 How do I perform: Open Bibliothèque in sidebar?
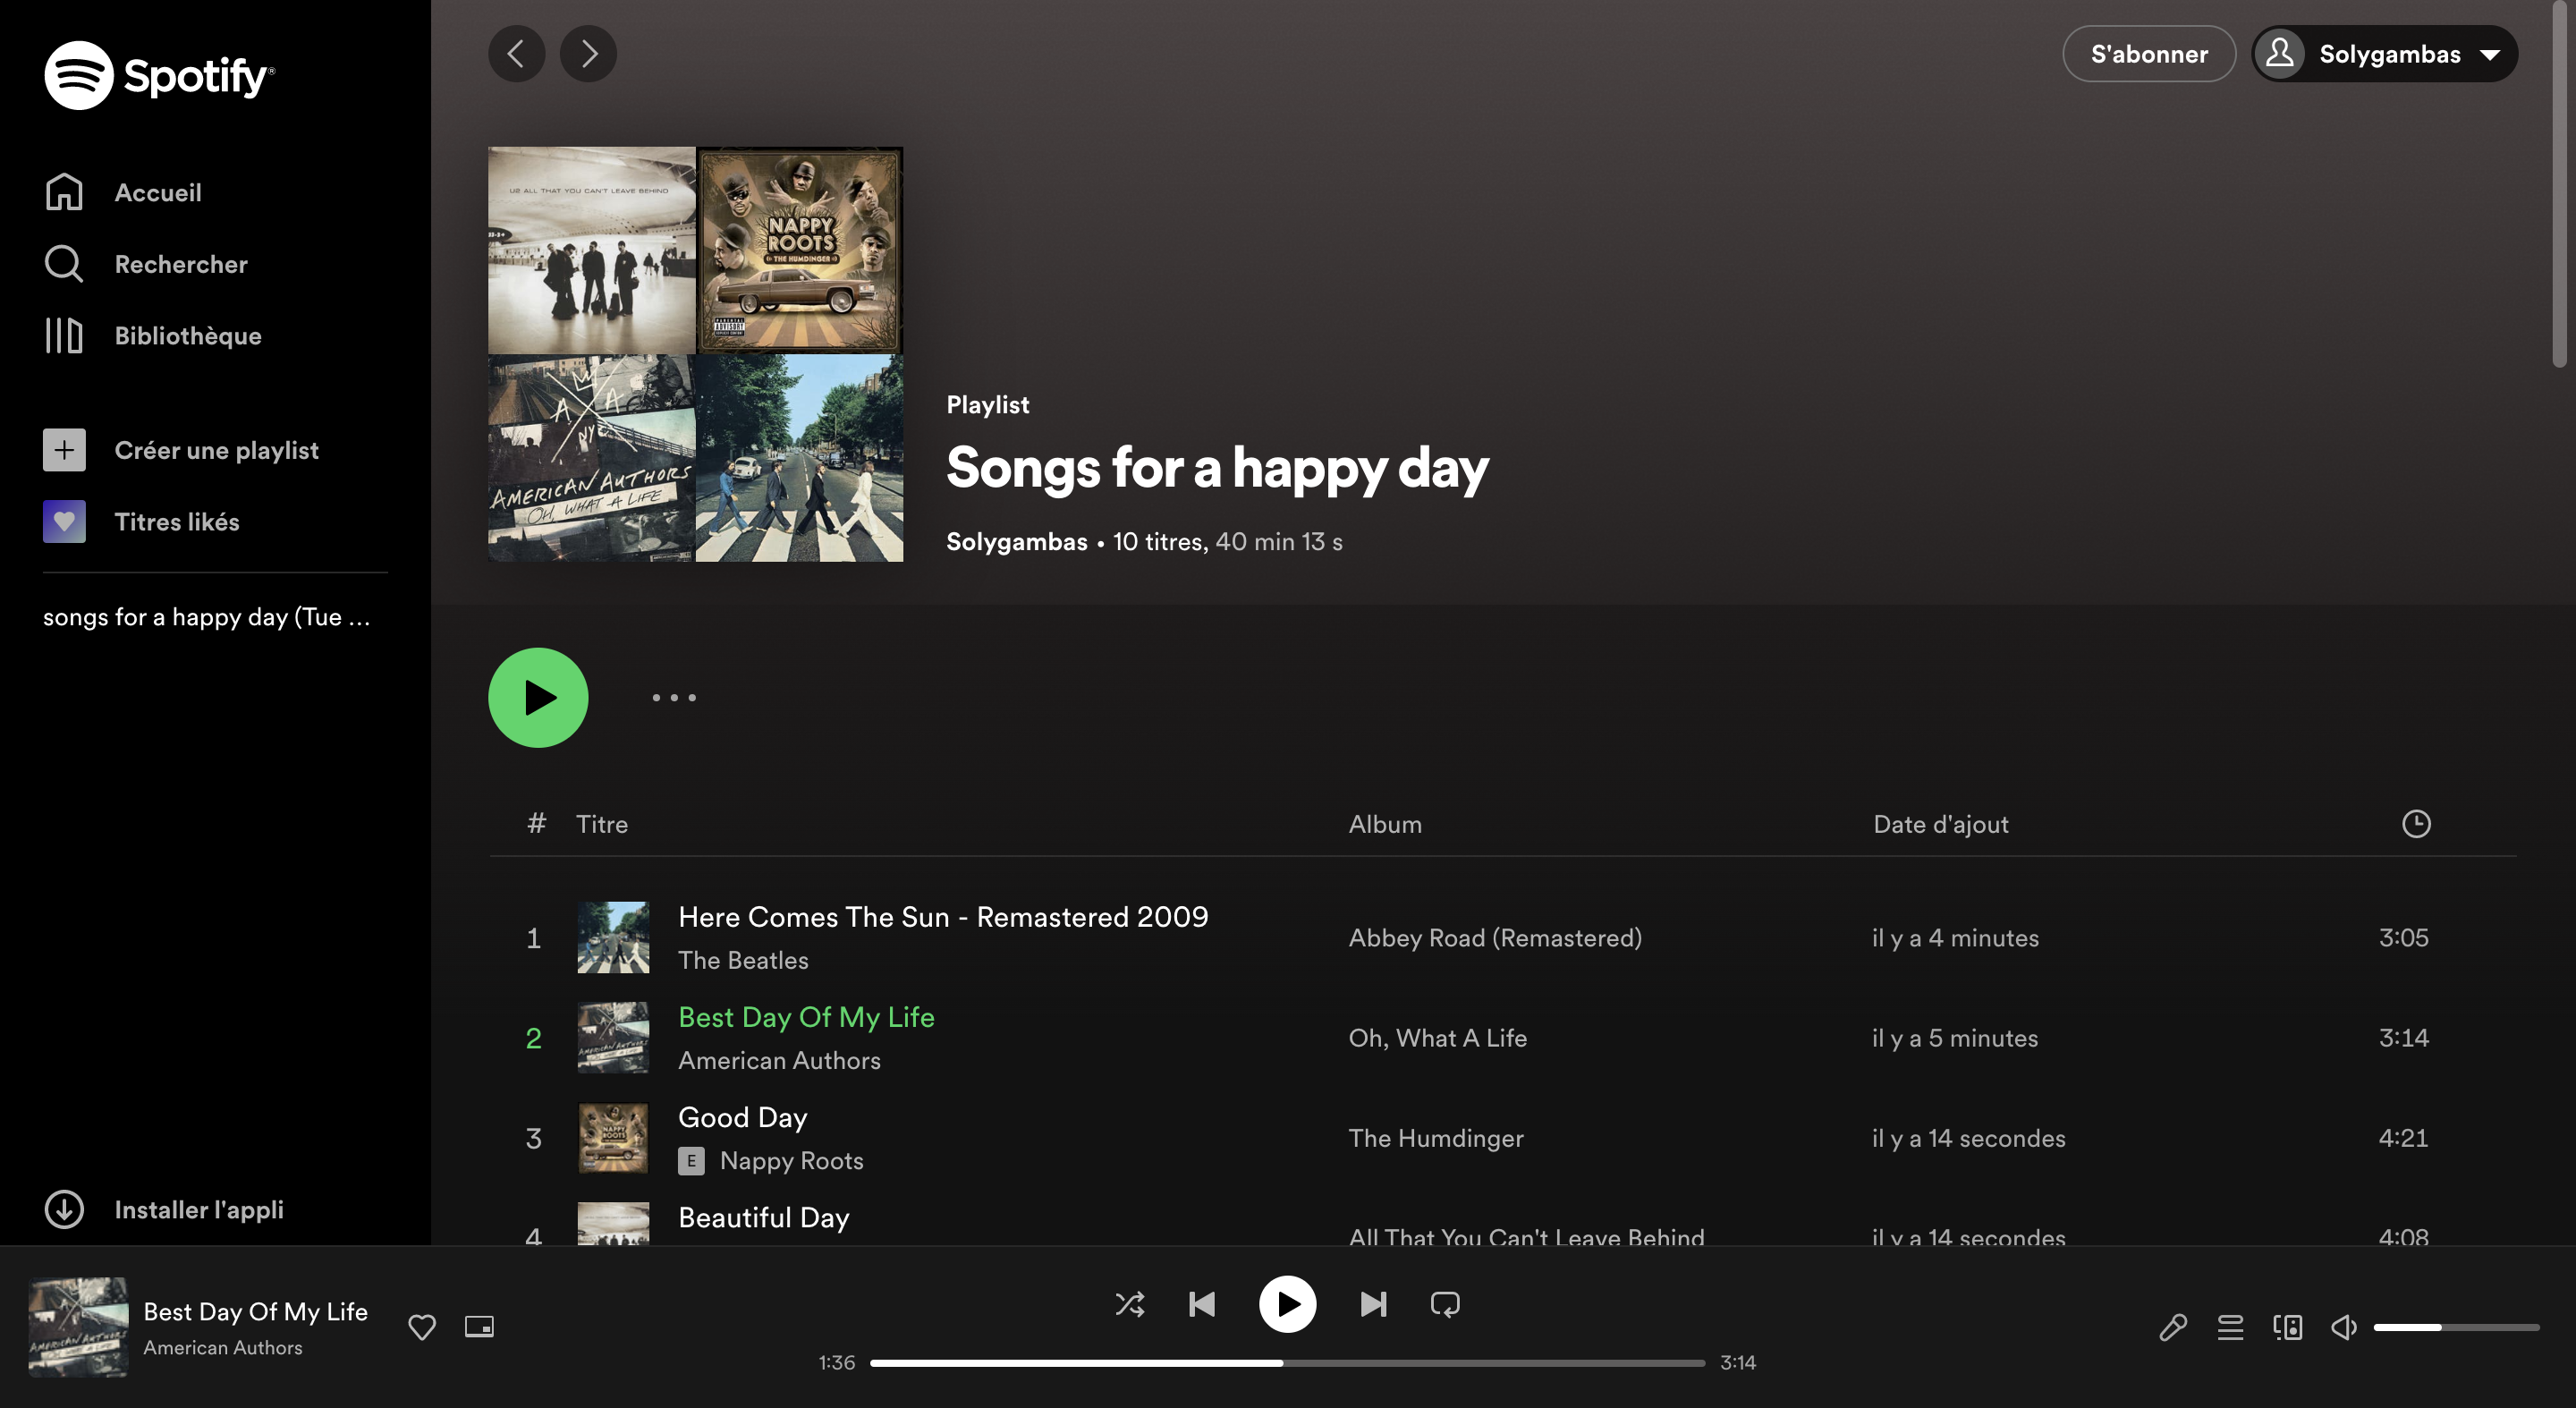[x=187, y=336]
